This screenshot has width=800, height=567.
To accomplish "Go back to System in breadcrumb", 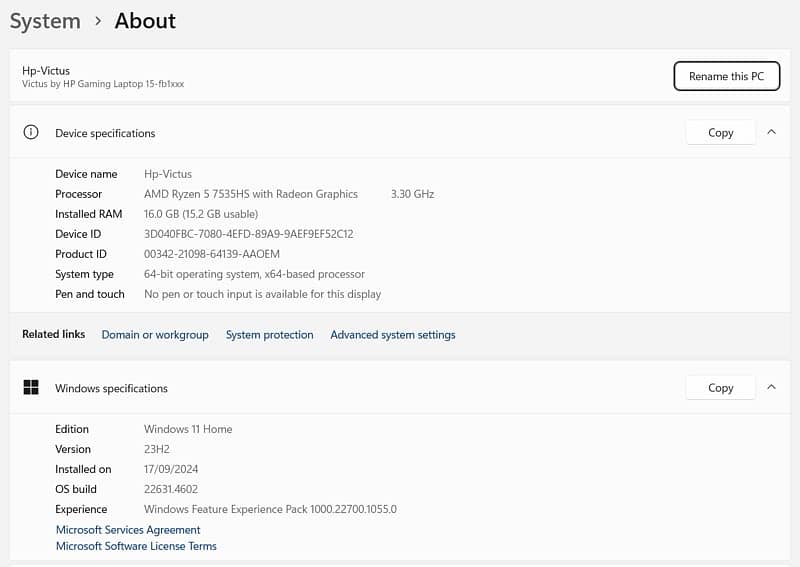I will click(x=45, y=21).
